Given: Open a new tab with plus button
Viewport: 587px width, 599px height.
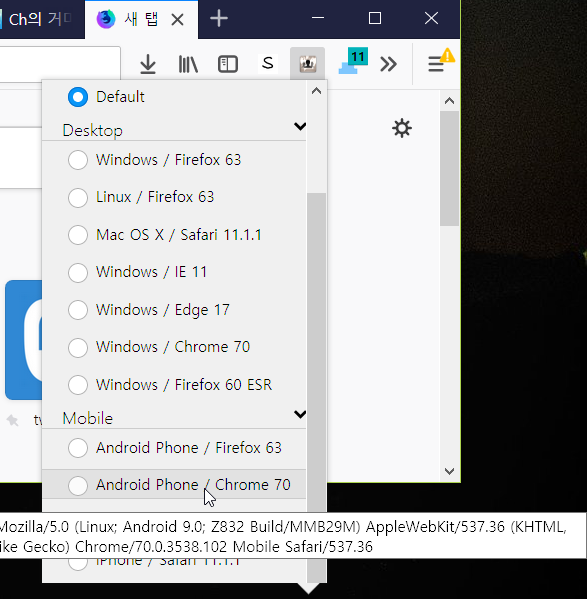Looking at the screenshot, I should [219, 18].
